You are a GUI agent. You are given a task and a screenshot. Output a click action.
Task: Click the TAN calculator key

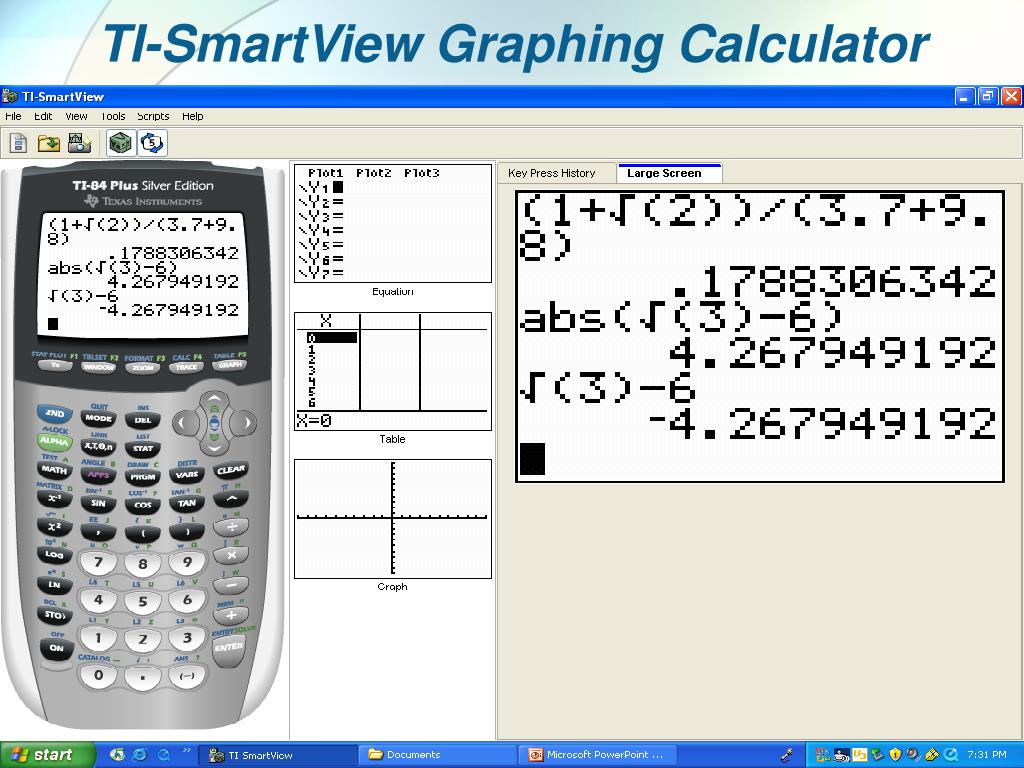(187, 503)
